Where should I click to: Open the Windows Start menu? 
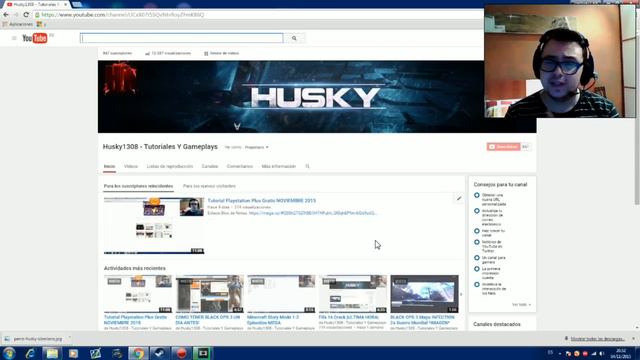pyautogui.click(x=9, y=353)
